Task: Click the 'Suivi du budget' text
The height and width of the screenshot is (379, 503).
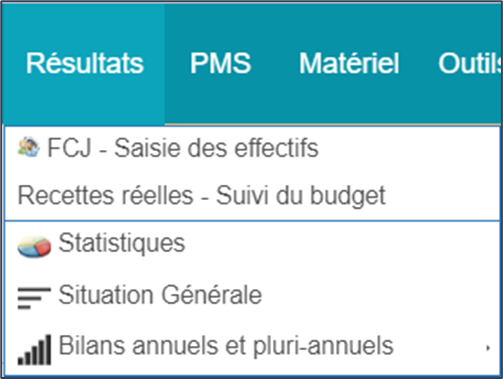Action: click(x=301, y=196)
